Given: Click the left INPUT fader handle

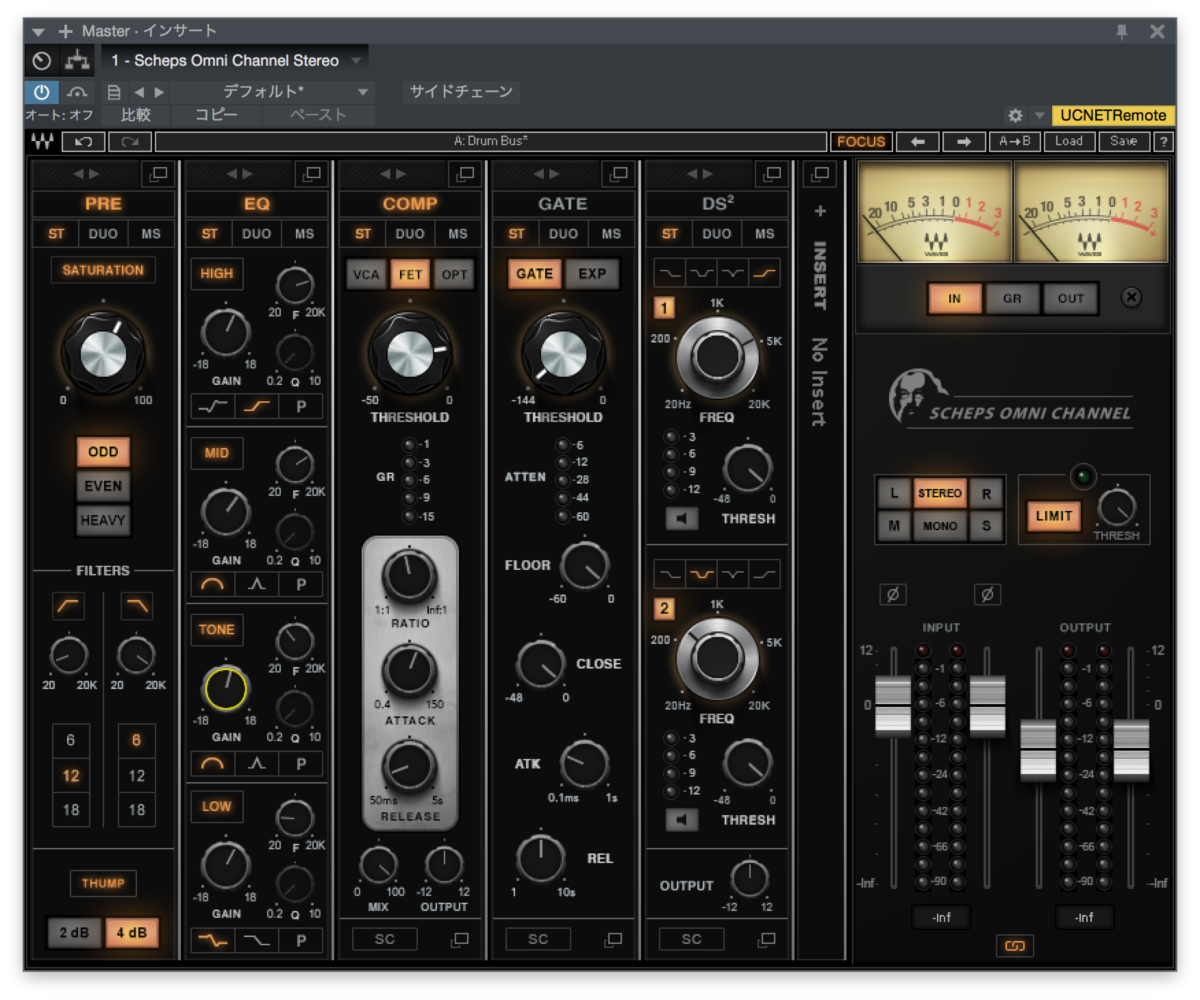Looking at the screenshot, I should (893, 706).
